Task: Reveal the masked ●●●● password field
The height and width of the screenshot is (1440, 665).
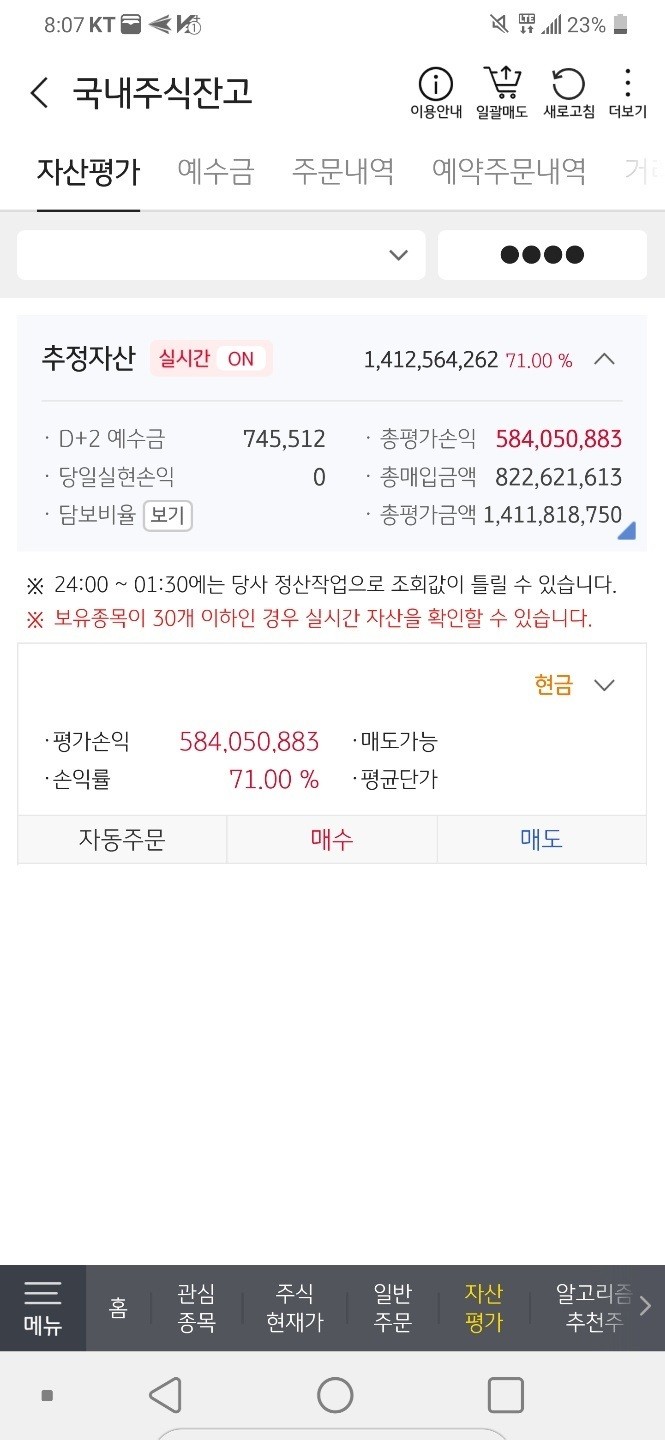Action: (542, 255)
